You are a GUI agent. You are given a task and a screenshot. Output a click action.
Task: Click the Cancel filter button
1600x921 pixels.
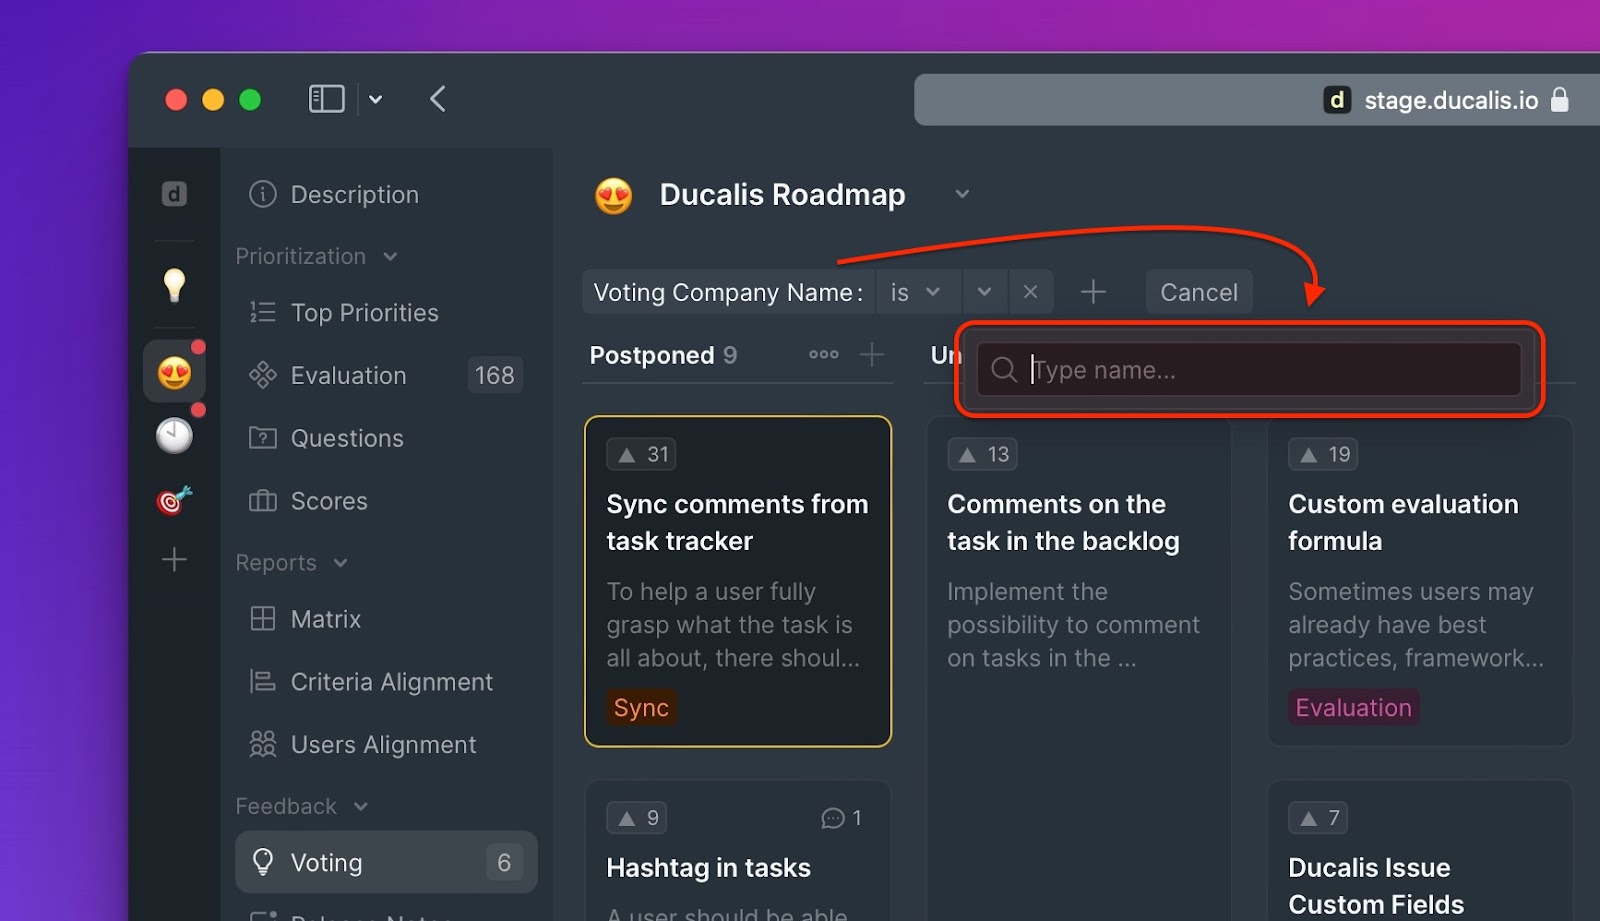[1198, 292]
